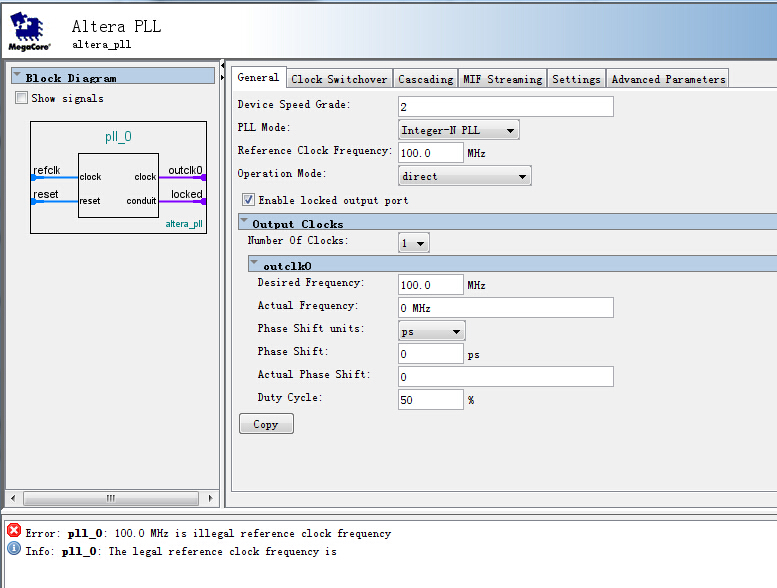Collapse the outclk0 section
Viewport: 777px width, 588px height.
254,263
